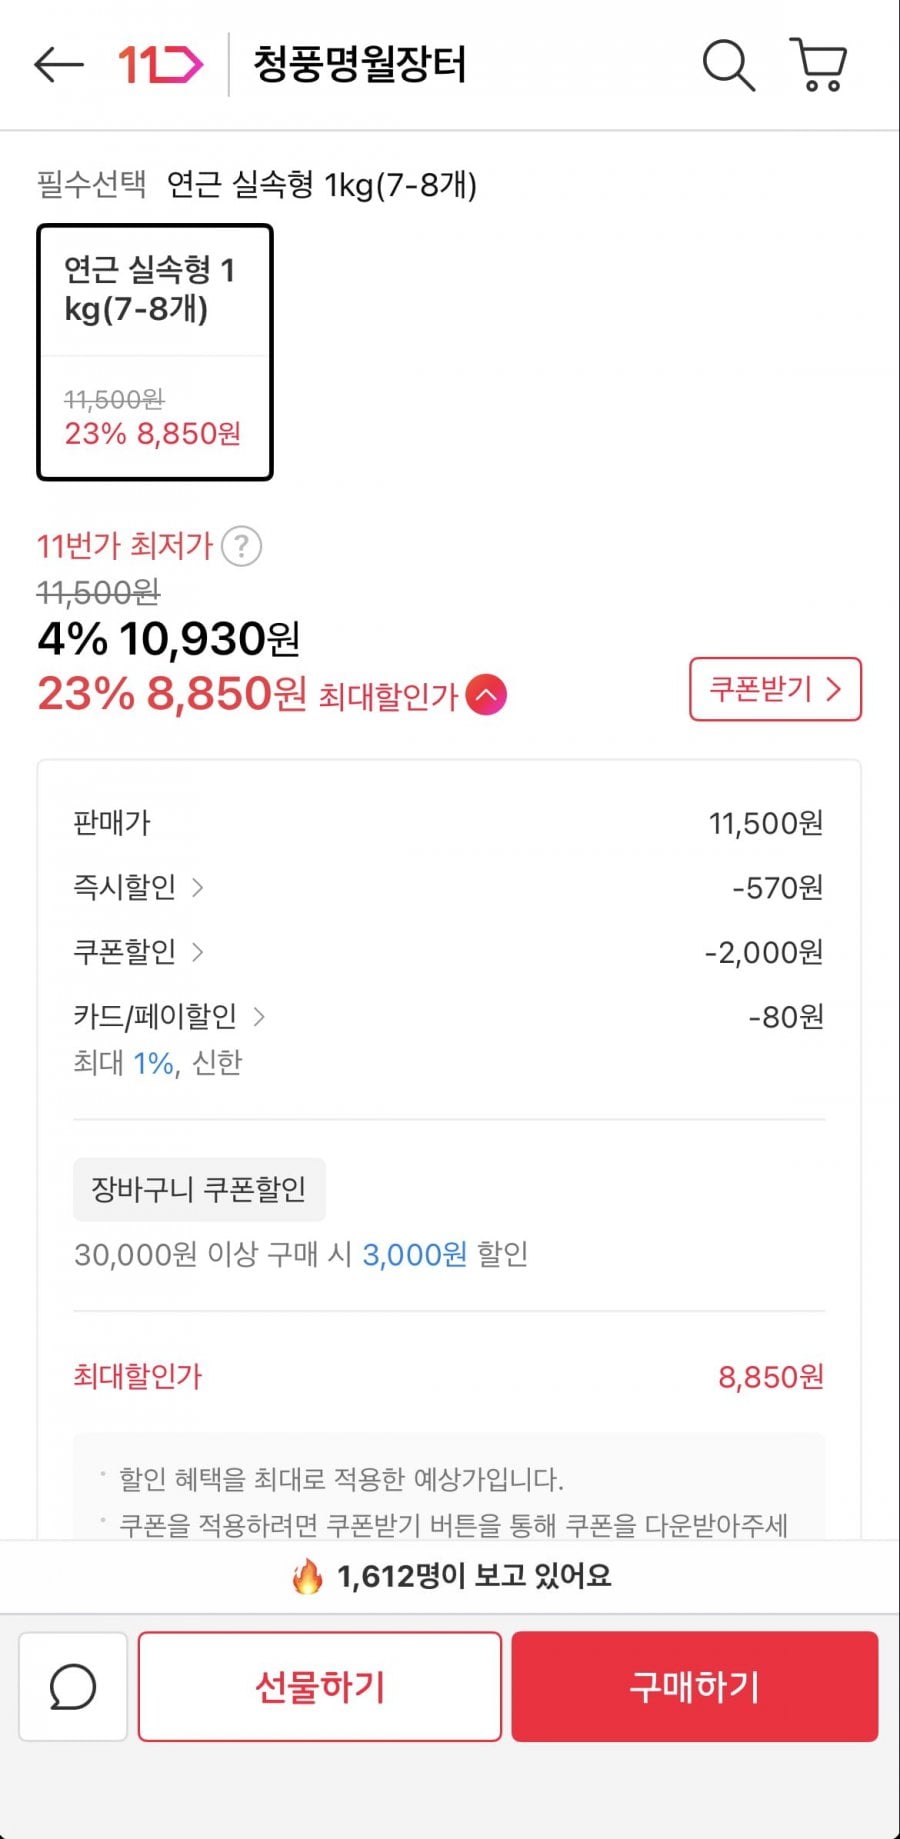
Task: Tap the 장바구니 쿠폰할인 tag
Action: click(199, 1189)
